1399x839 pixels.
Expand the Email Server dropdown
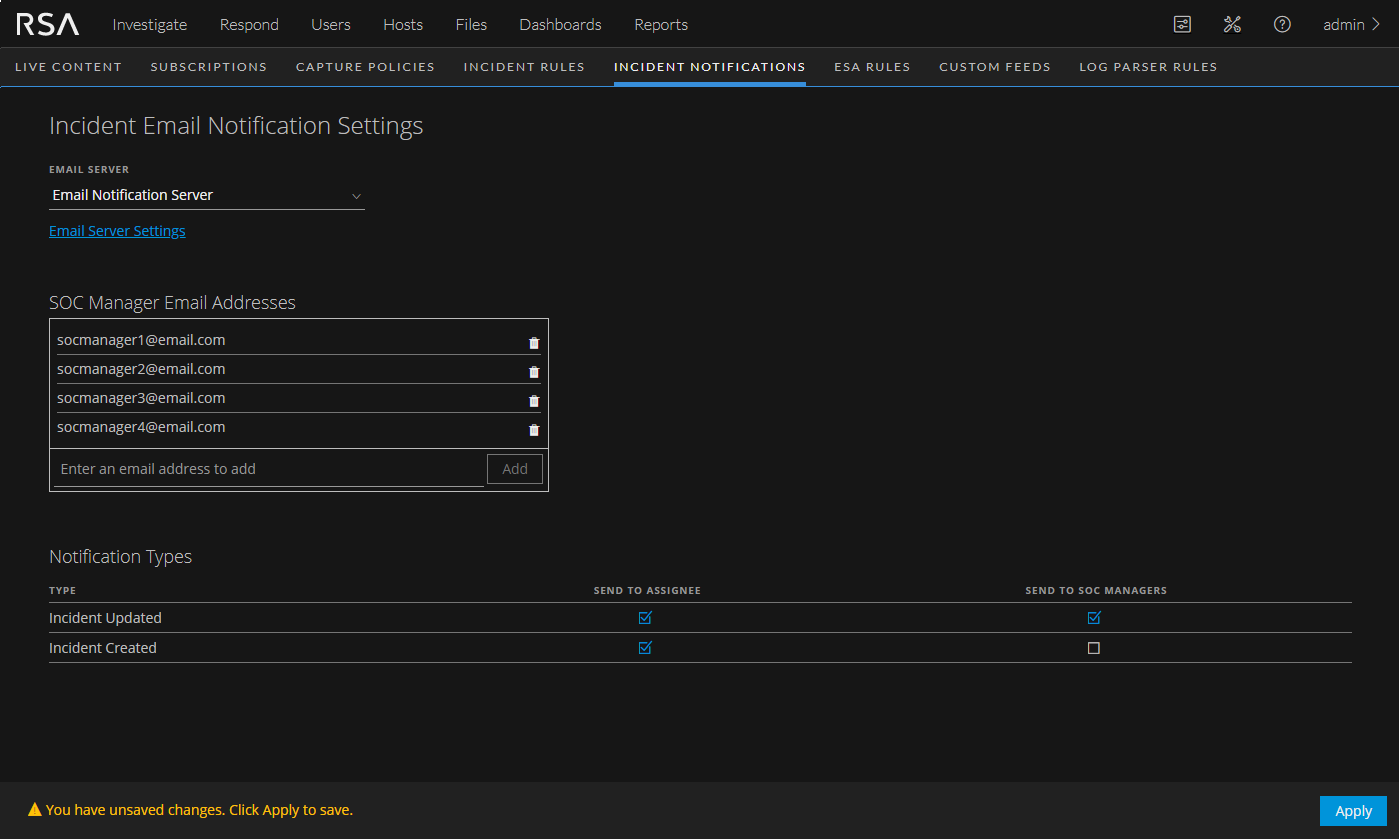click(x=207, y=196)
